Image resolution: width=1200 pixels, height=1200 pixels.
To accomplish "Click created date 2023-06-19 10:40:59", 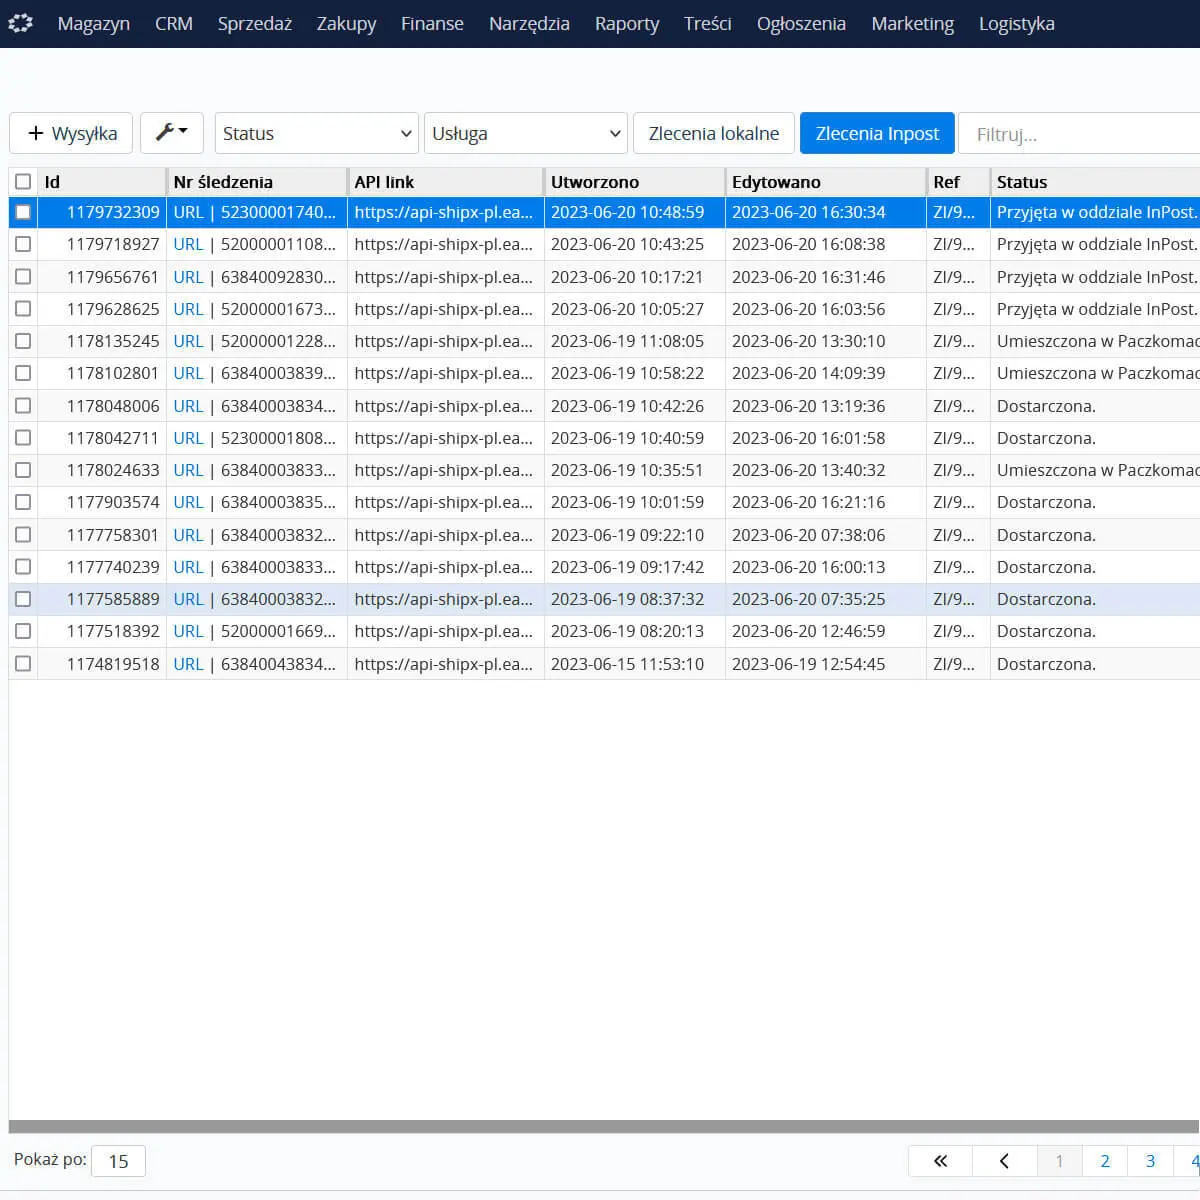I will tap(627, 438).
